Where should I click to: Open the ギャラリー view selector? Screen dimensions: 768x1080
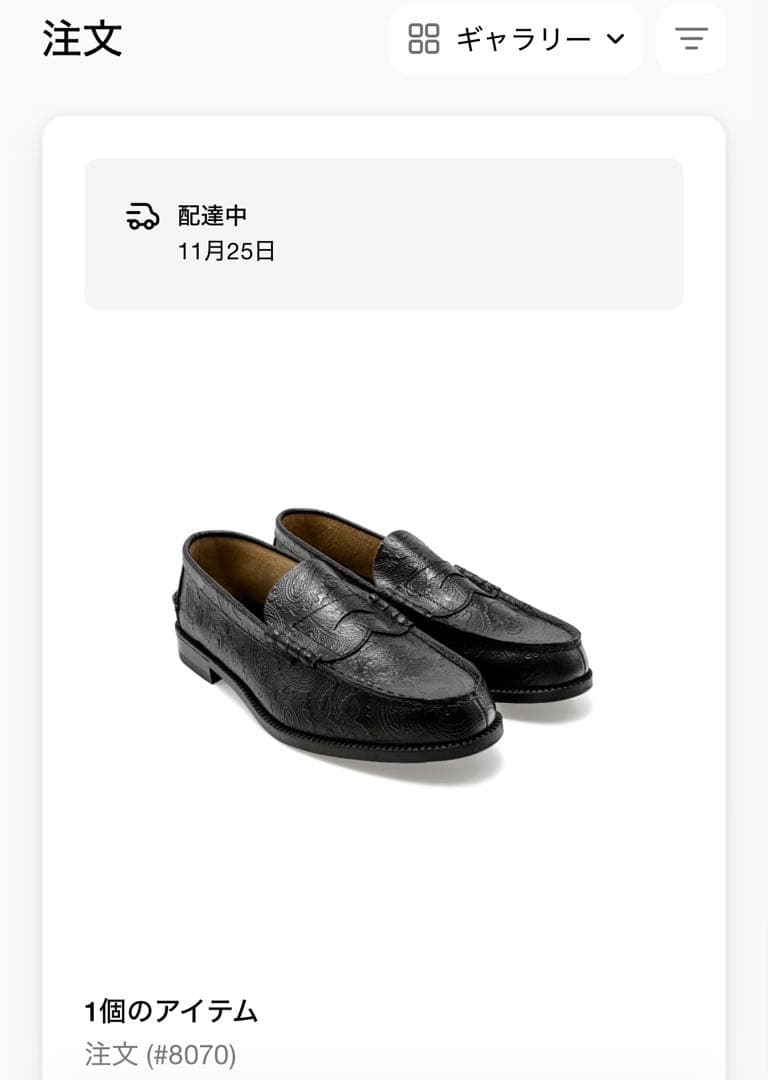pyautogui.click(x=516, y=39)
